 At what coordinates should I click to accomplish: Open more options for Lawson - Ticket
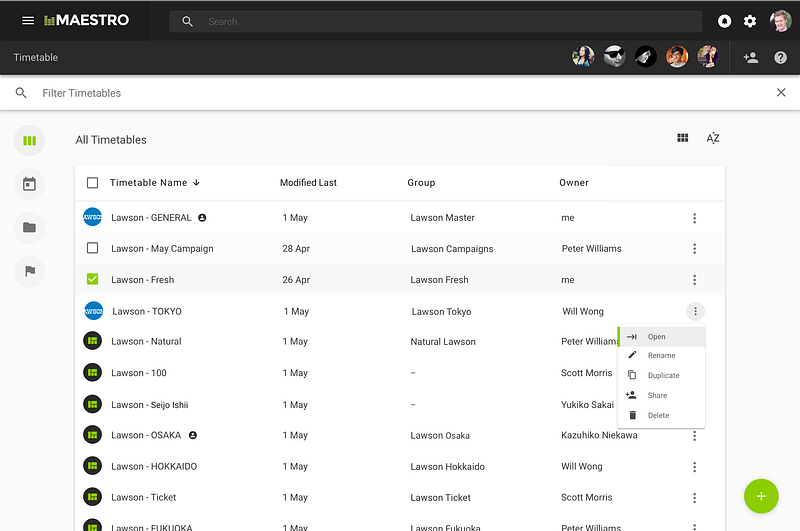point(694,498)
